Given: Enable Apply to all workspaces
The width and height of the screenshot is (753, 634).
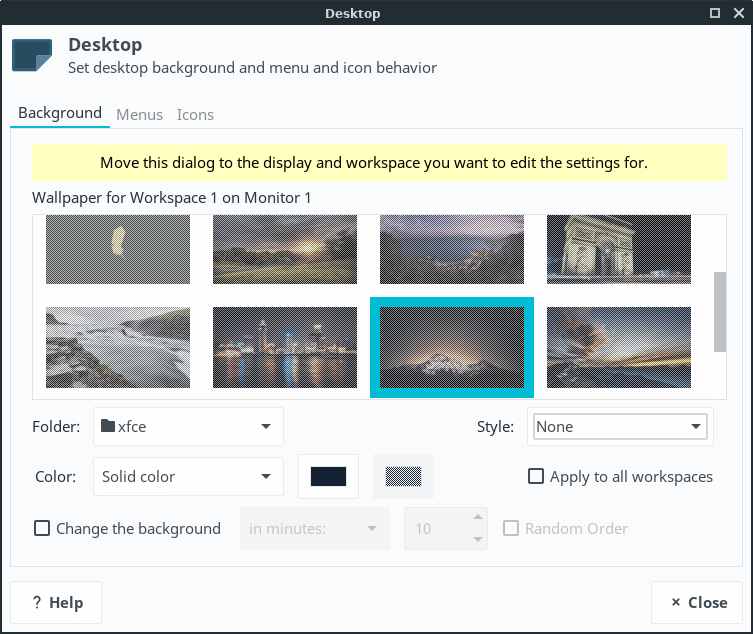Looking at the screenshot, I should [x=537, y=477].
